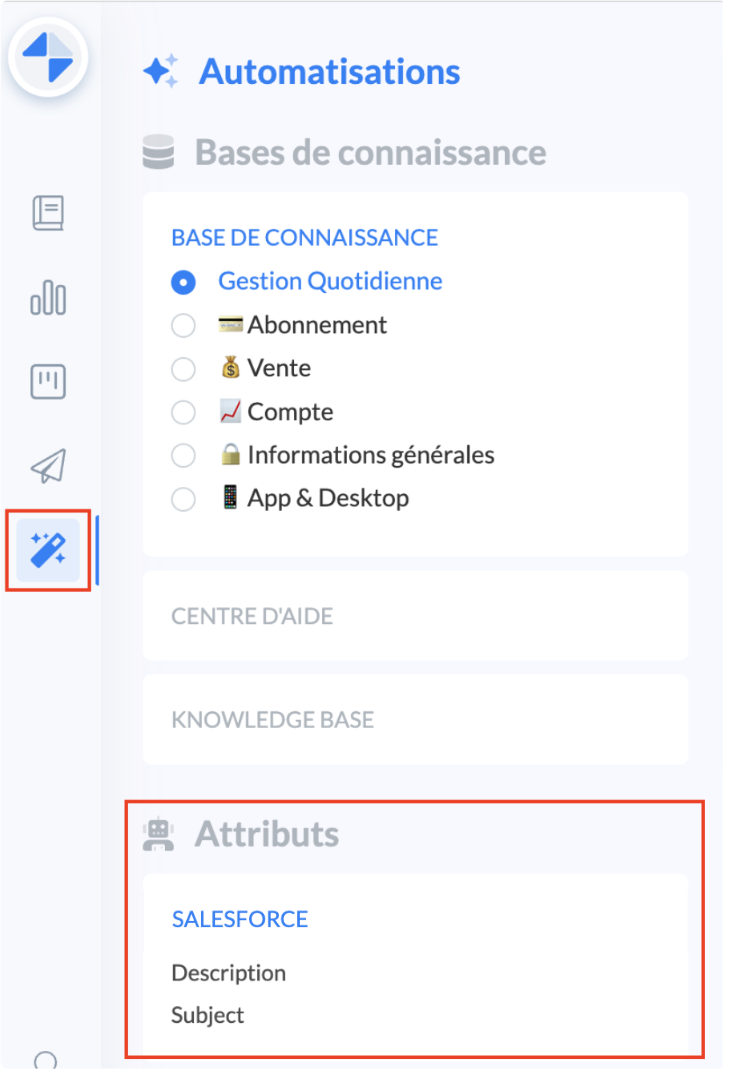
Task: Select the Abonnement radio button
Action: [x=183, y=326]
